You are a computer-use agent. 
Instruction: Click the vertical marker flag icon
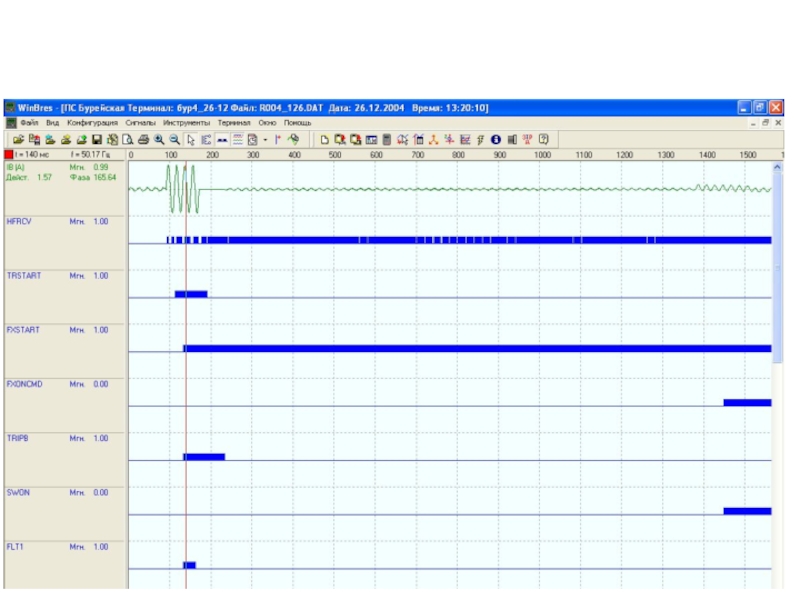278,140
